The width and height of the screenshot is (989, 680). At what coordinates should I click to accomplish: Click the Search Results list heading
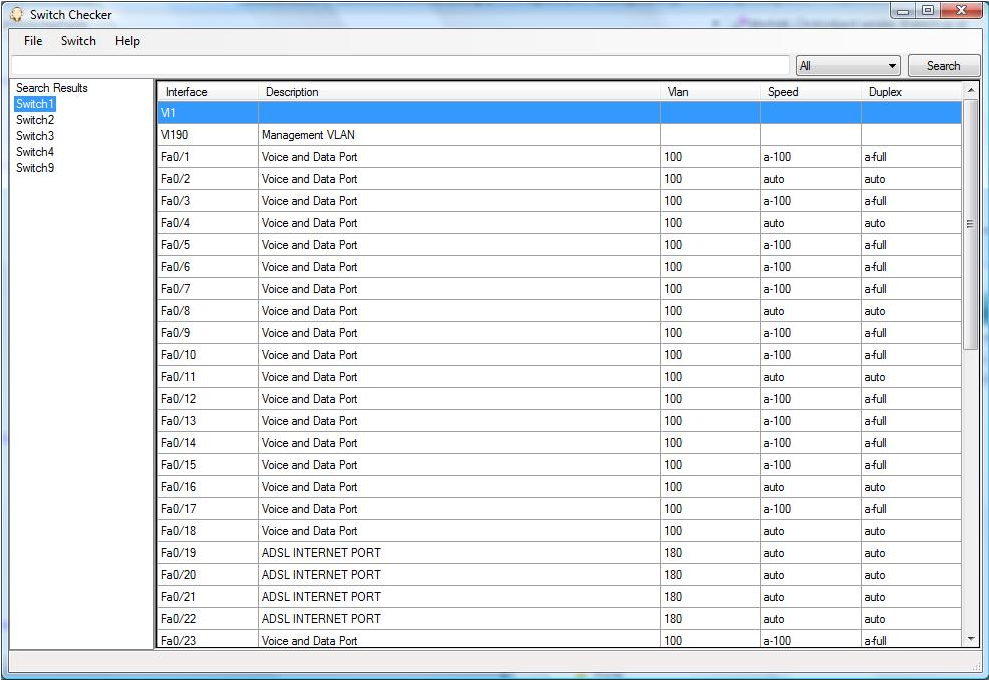52,88
